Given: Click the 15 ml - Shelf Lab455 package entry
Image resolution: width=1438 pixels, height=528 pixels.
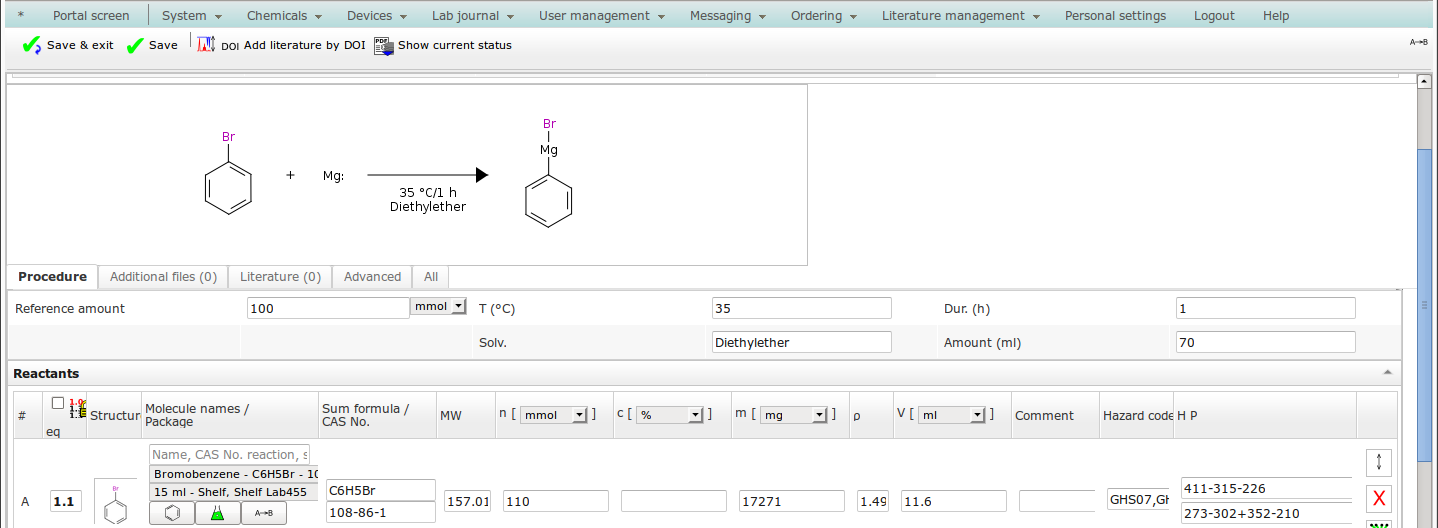Looking at the screenshot, I should click(x=235, y=492).
